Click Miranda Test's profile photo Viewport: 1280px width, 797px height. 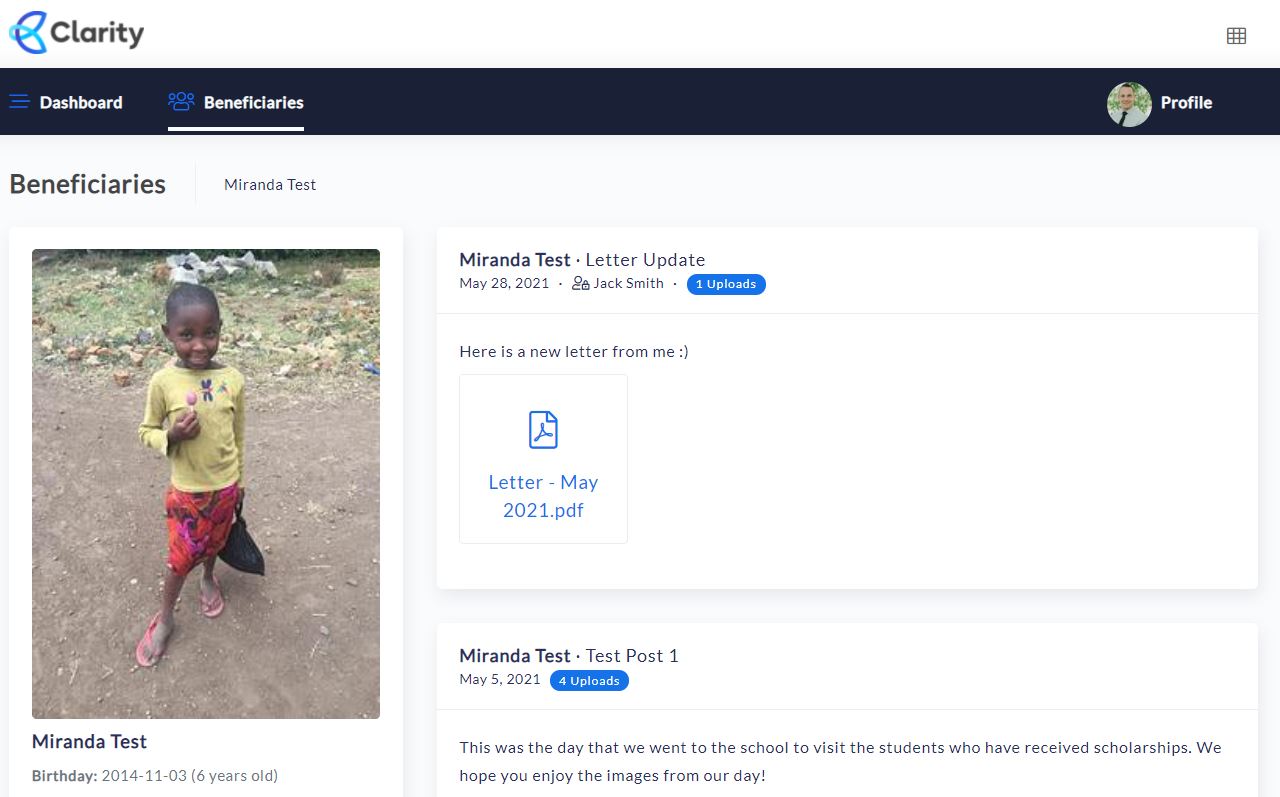coord(206,483)
